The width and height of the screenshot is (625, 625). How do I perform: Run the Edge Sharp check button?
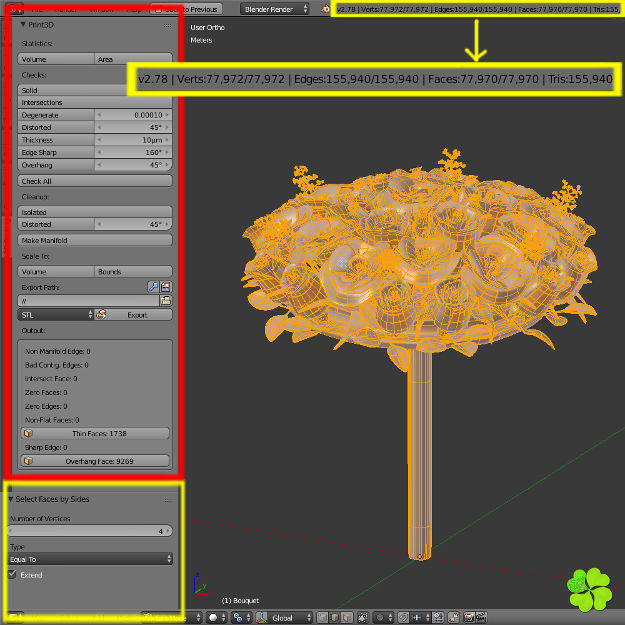pos(56,152)
